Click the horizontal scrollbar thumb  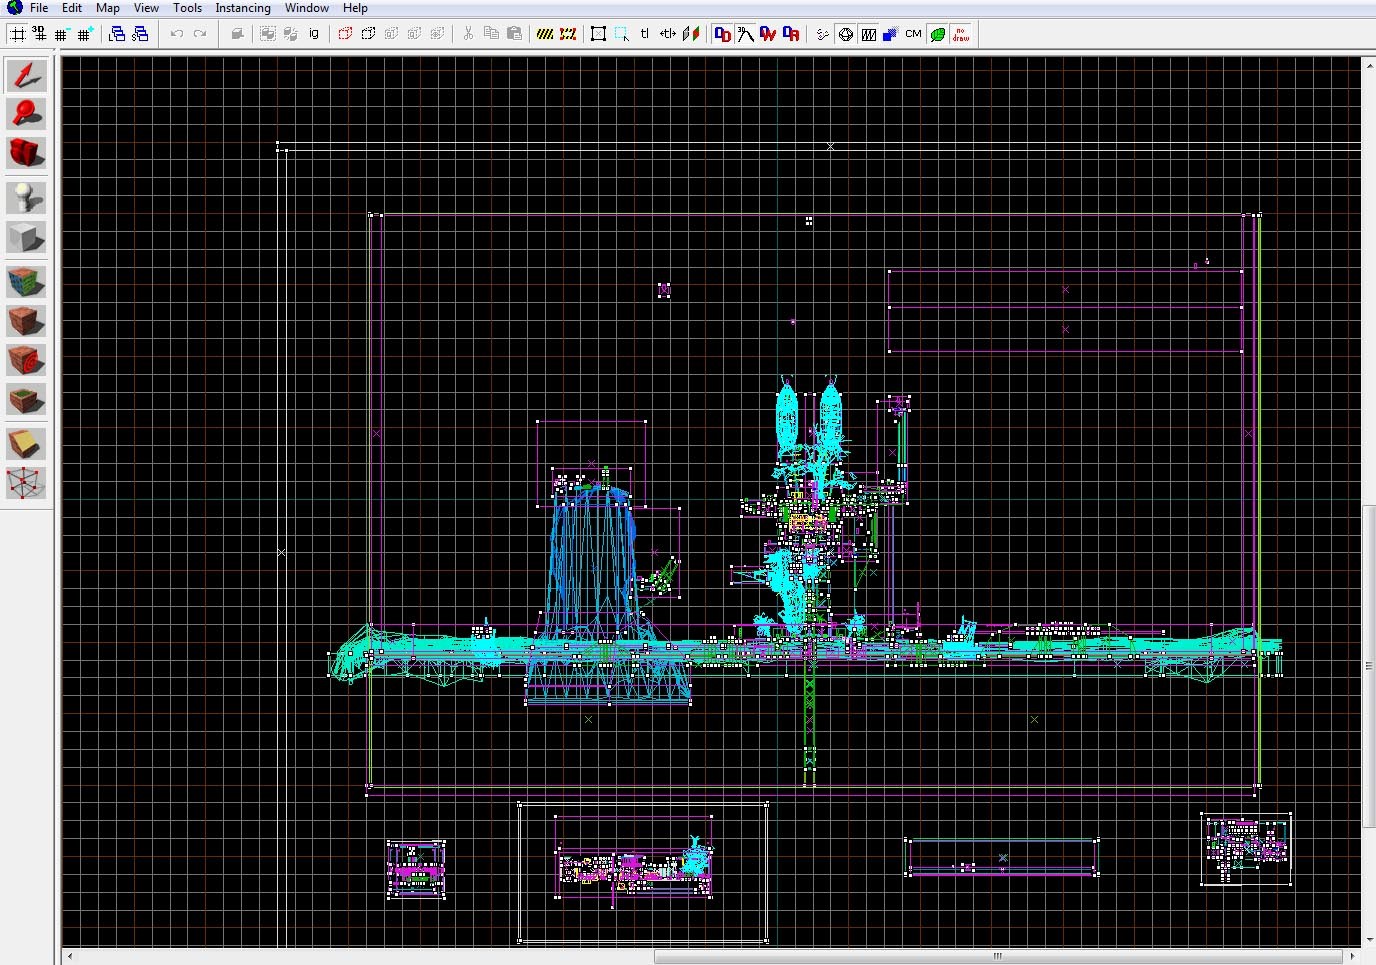(997, 957)
